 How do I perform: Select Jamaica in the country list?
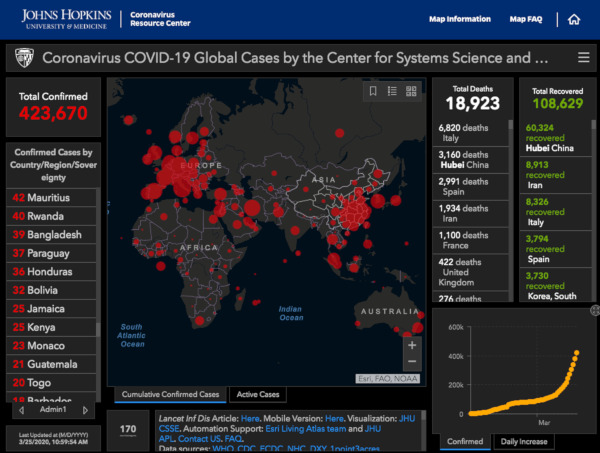click(x=51, y=308)
